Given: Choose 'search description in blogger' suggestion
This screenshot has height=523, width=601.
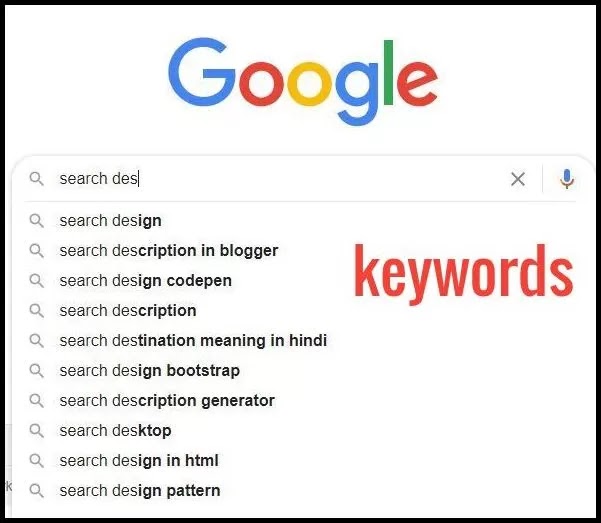Looking at the screenshot, I should 169,251.
